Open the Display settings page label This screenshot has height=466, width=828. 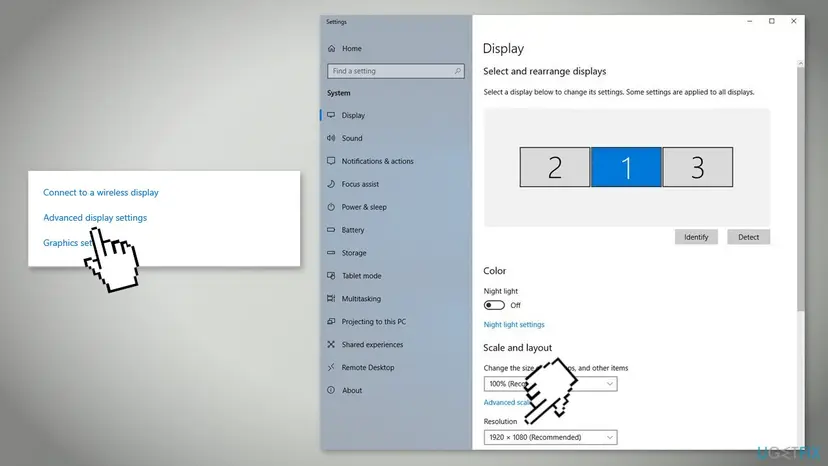[353, 115]
